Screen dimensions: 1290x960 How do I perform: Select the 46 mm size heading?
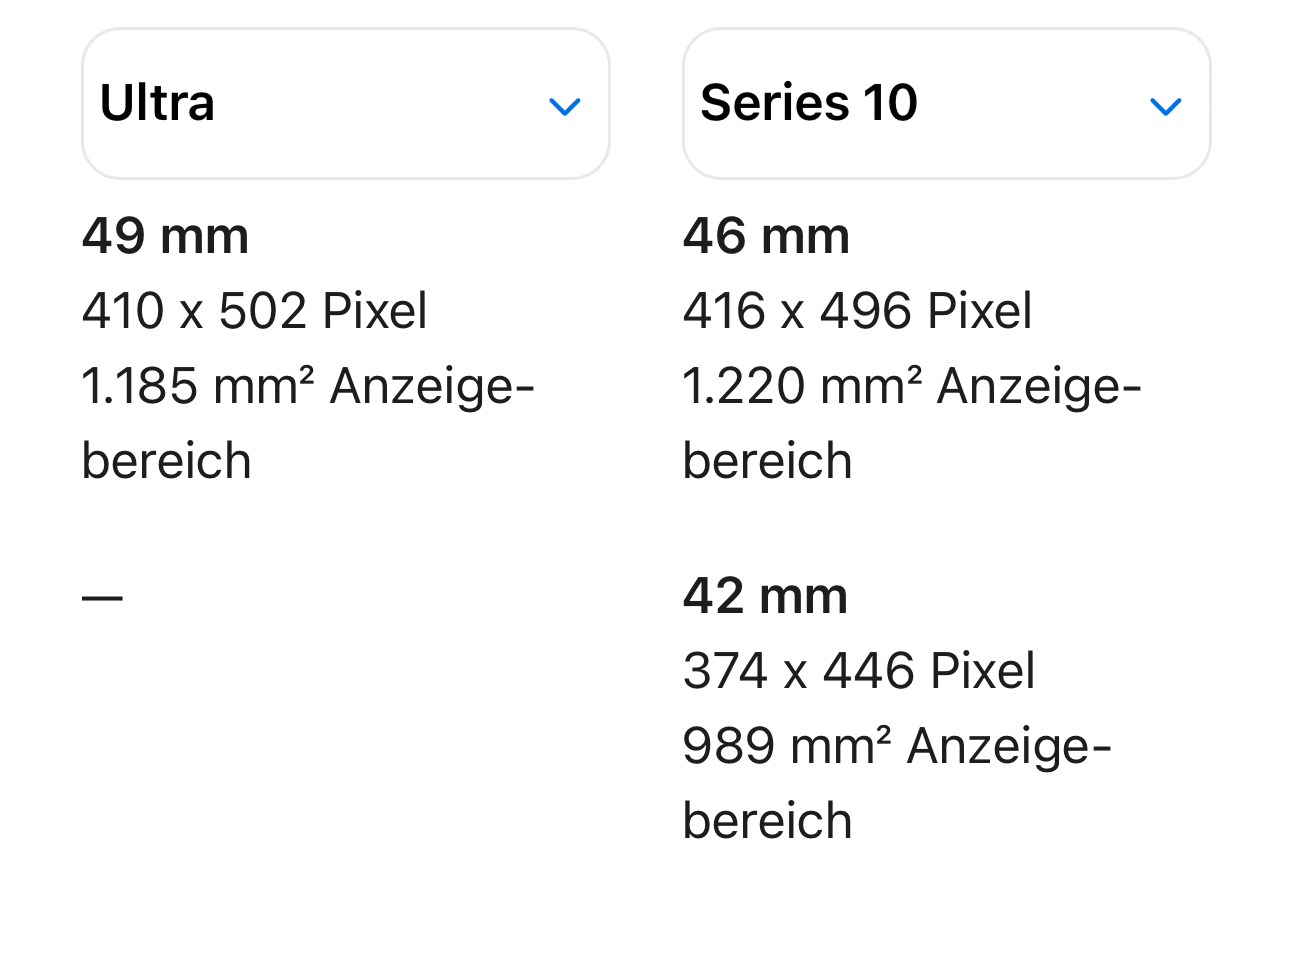point(766,237)
